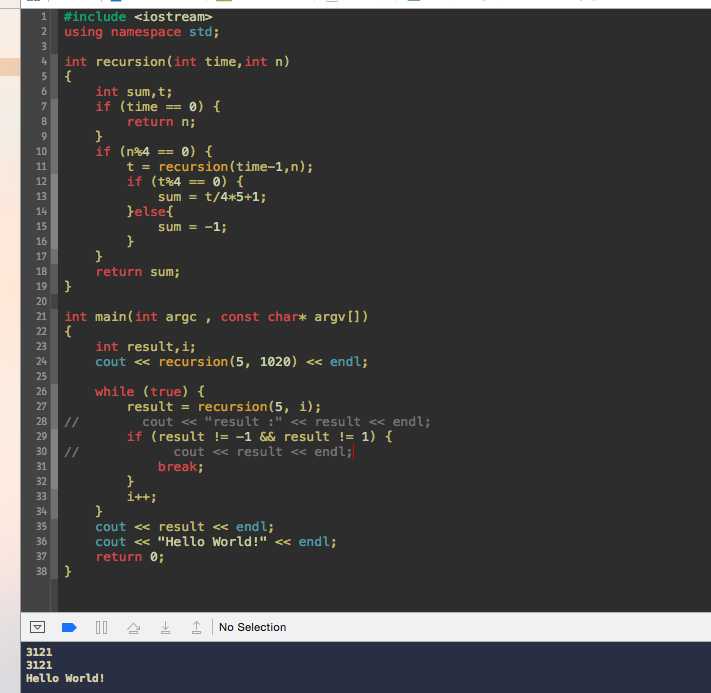711x693 pixels.
Task: Click the 'if (n%4 == 0) {' statement
Action: point(154,151)
